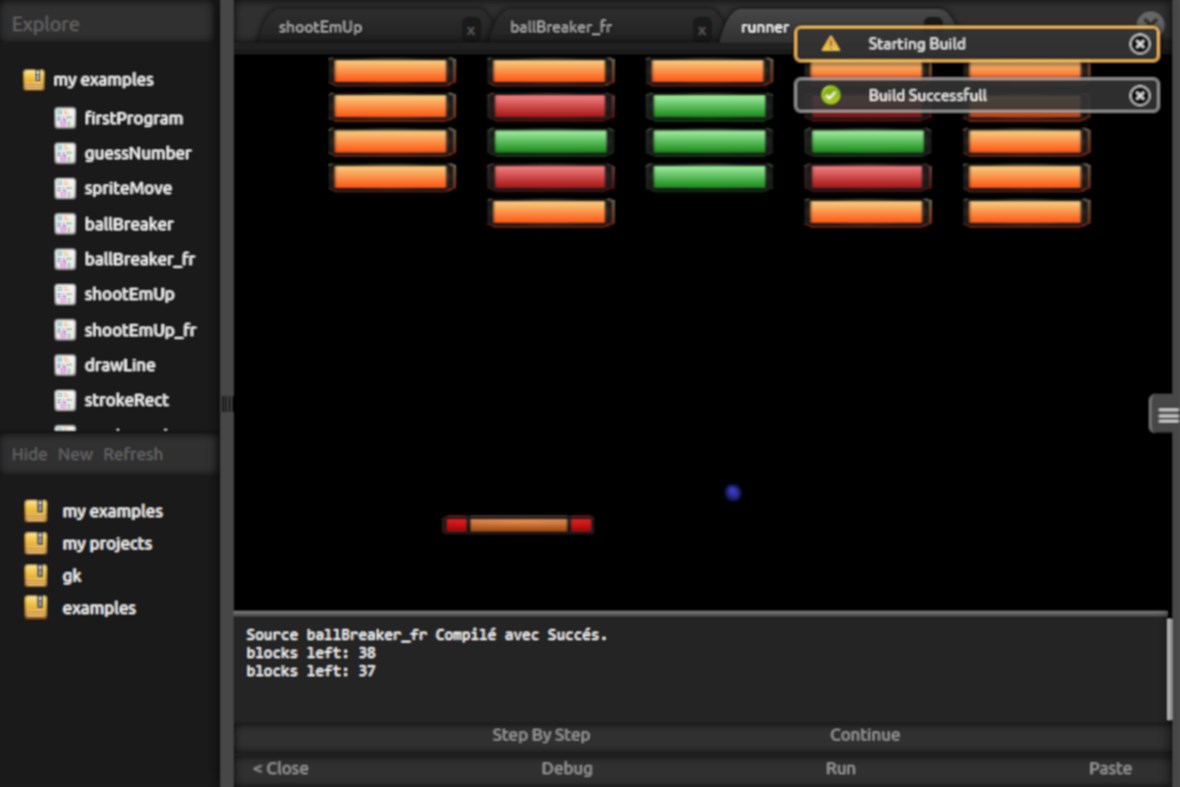This screenshot has width=1180, height=787.
Task: Click the 'blocks left: 38' console line
Action: coord(311,652)
